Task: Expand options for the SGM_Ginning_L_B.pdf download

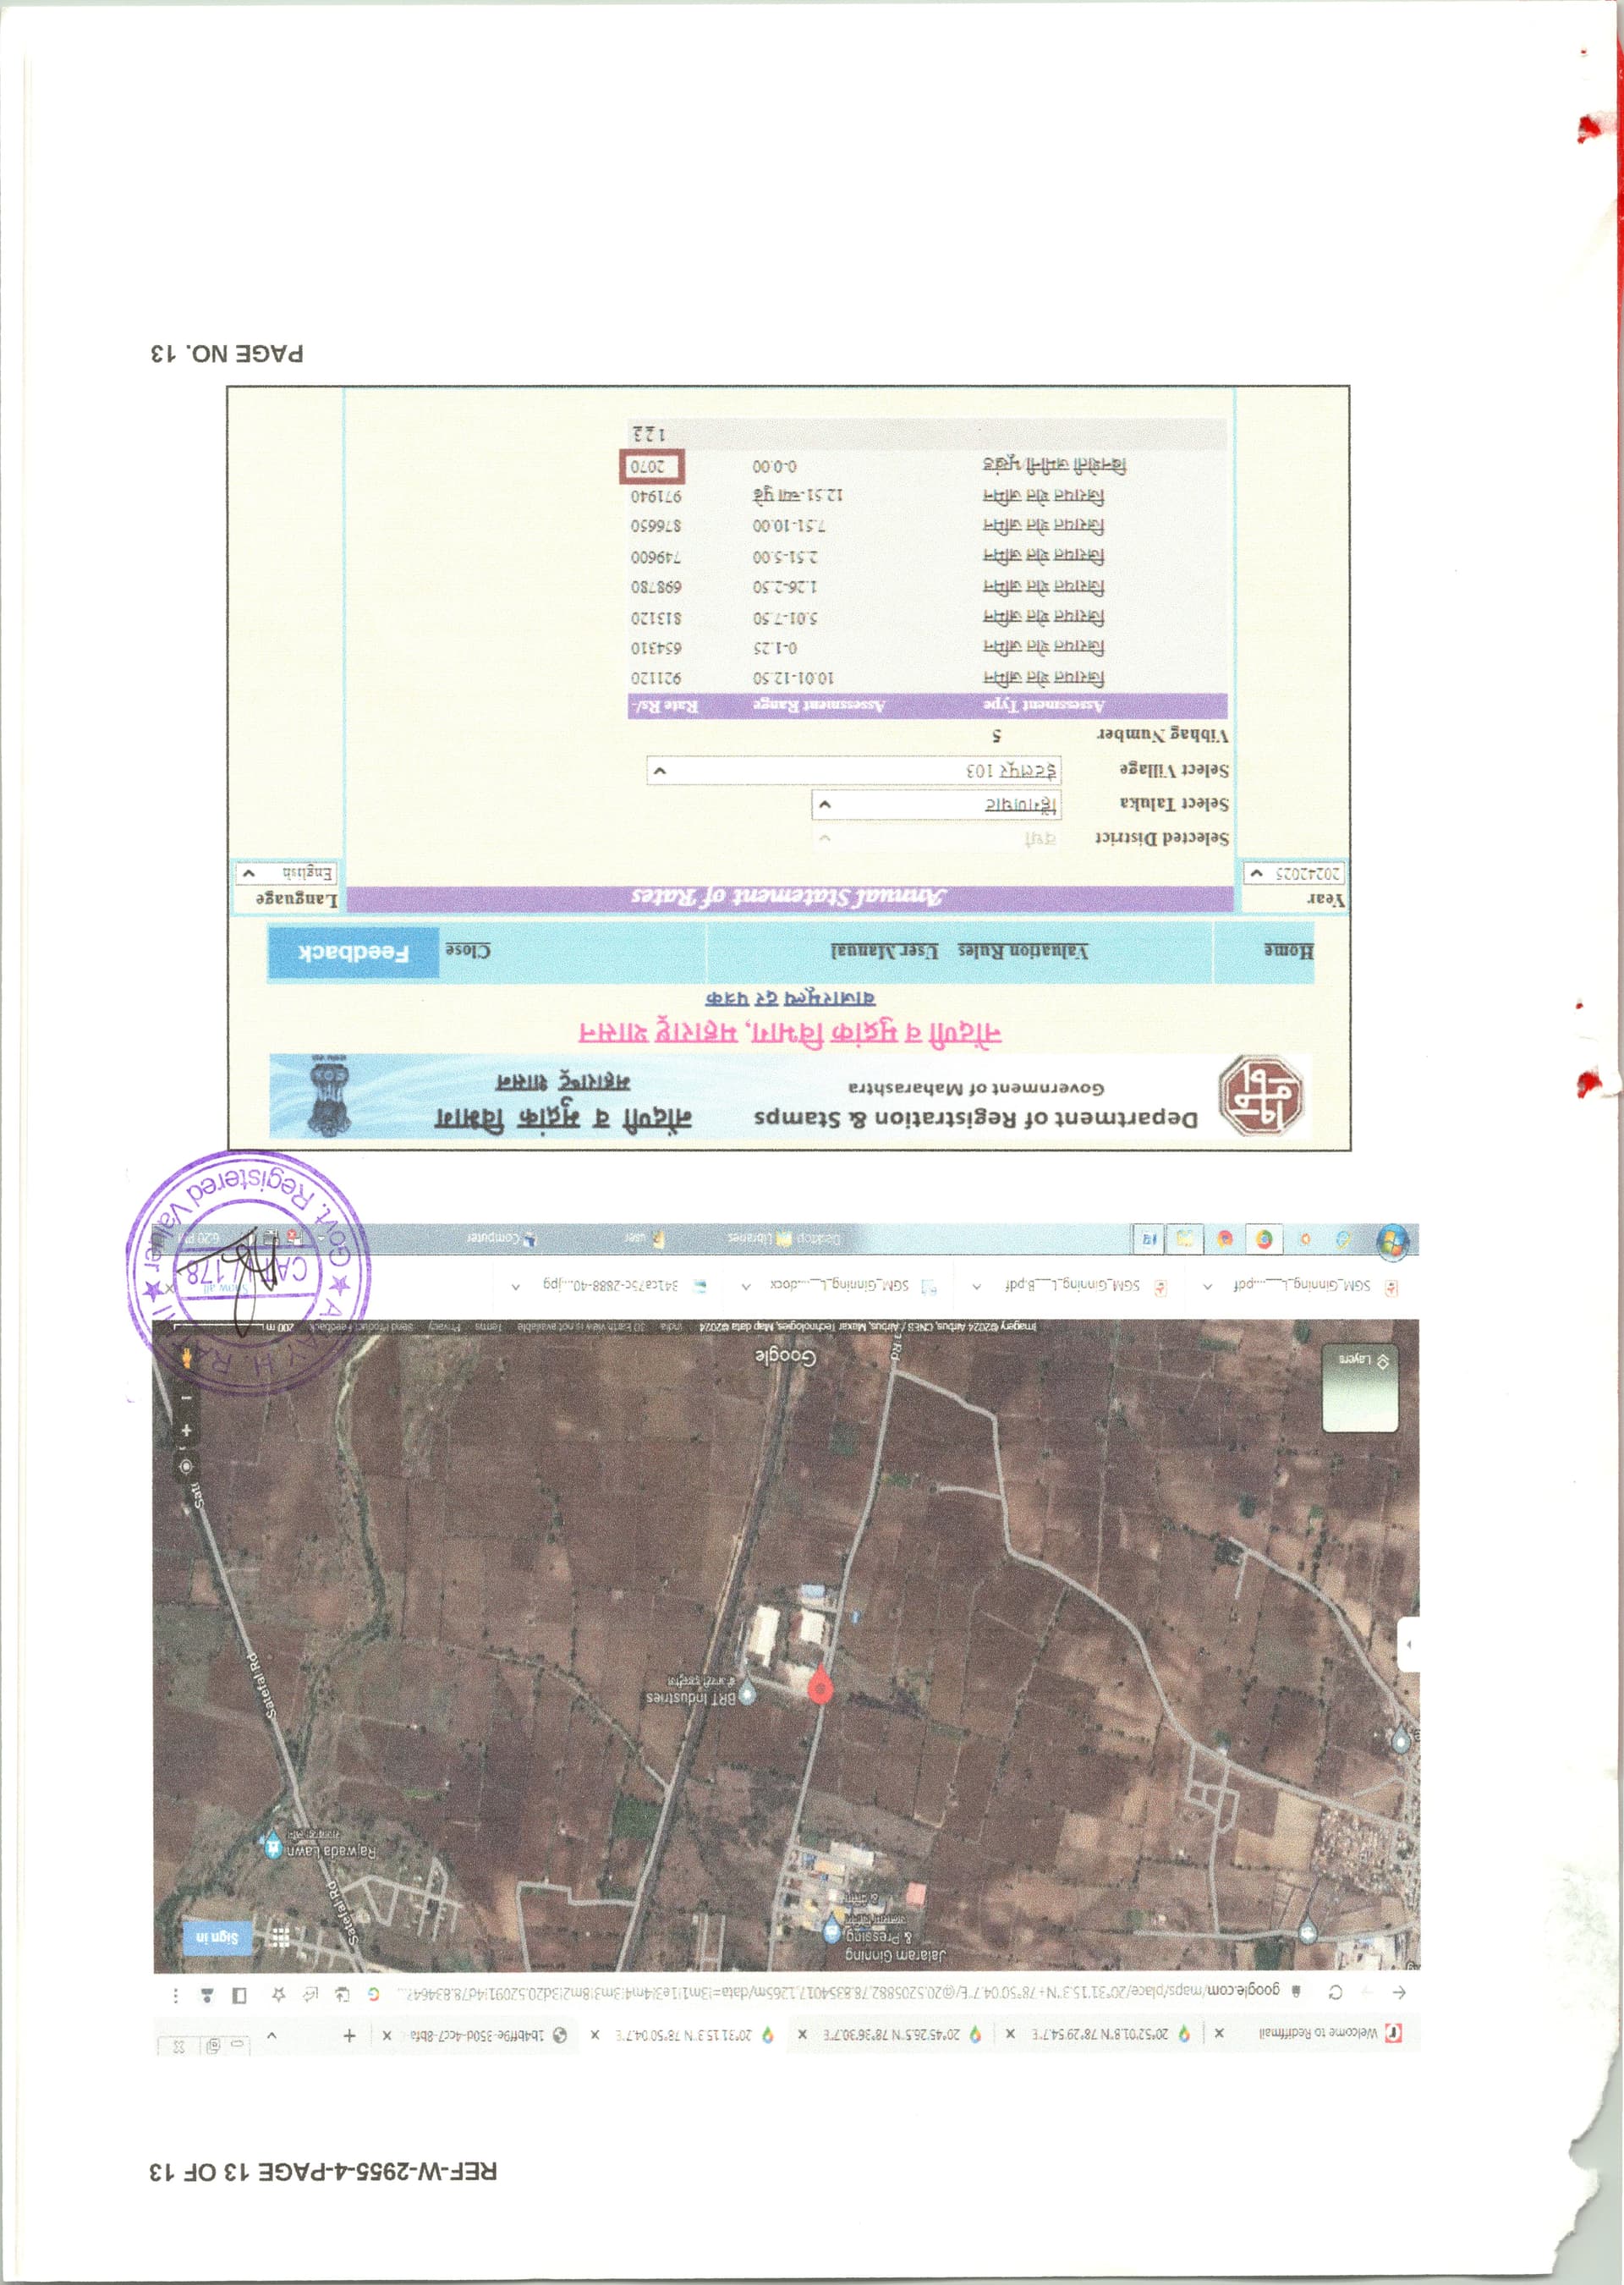Action: click(x=975, y=1286)
